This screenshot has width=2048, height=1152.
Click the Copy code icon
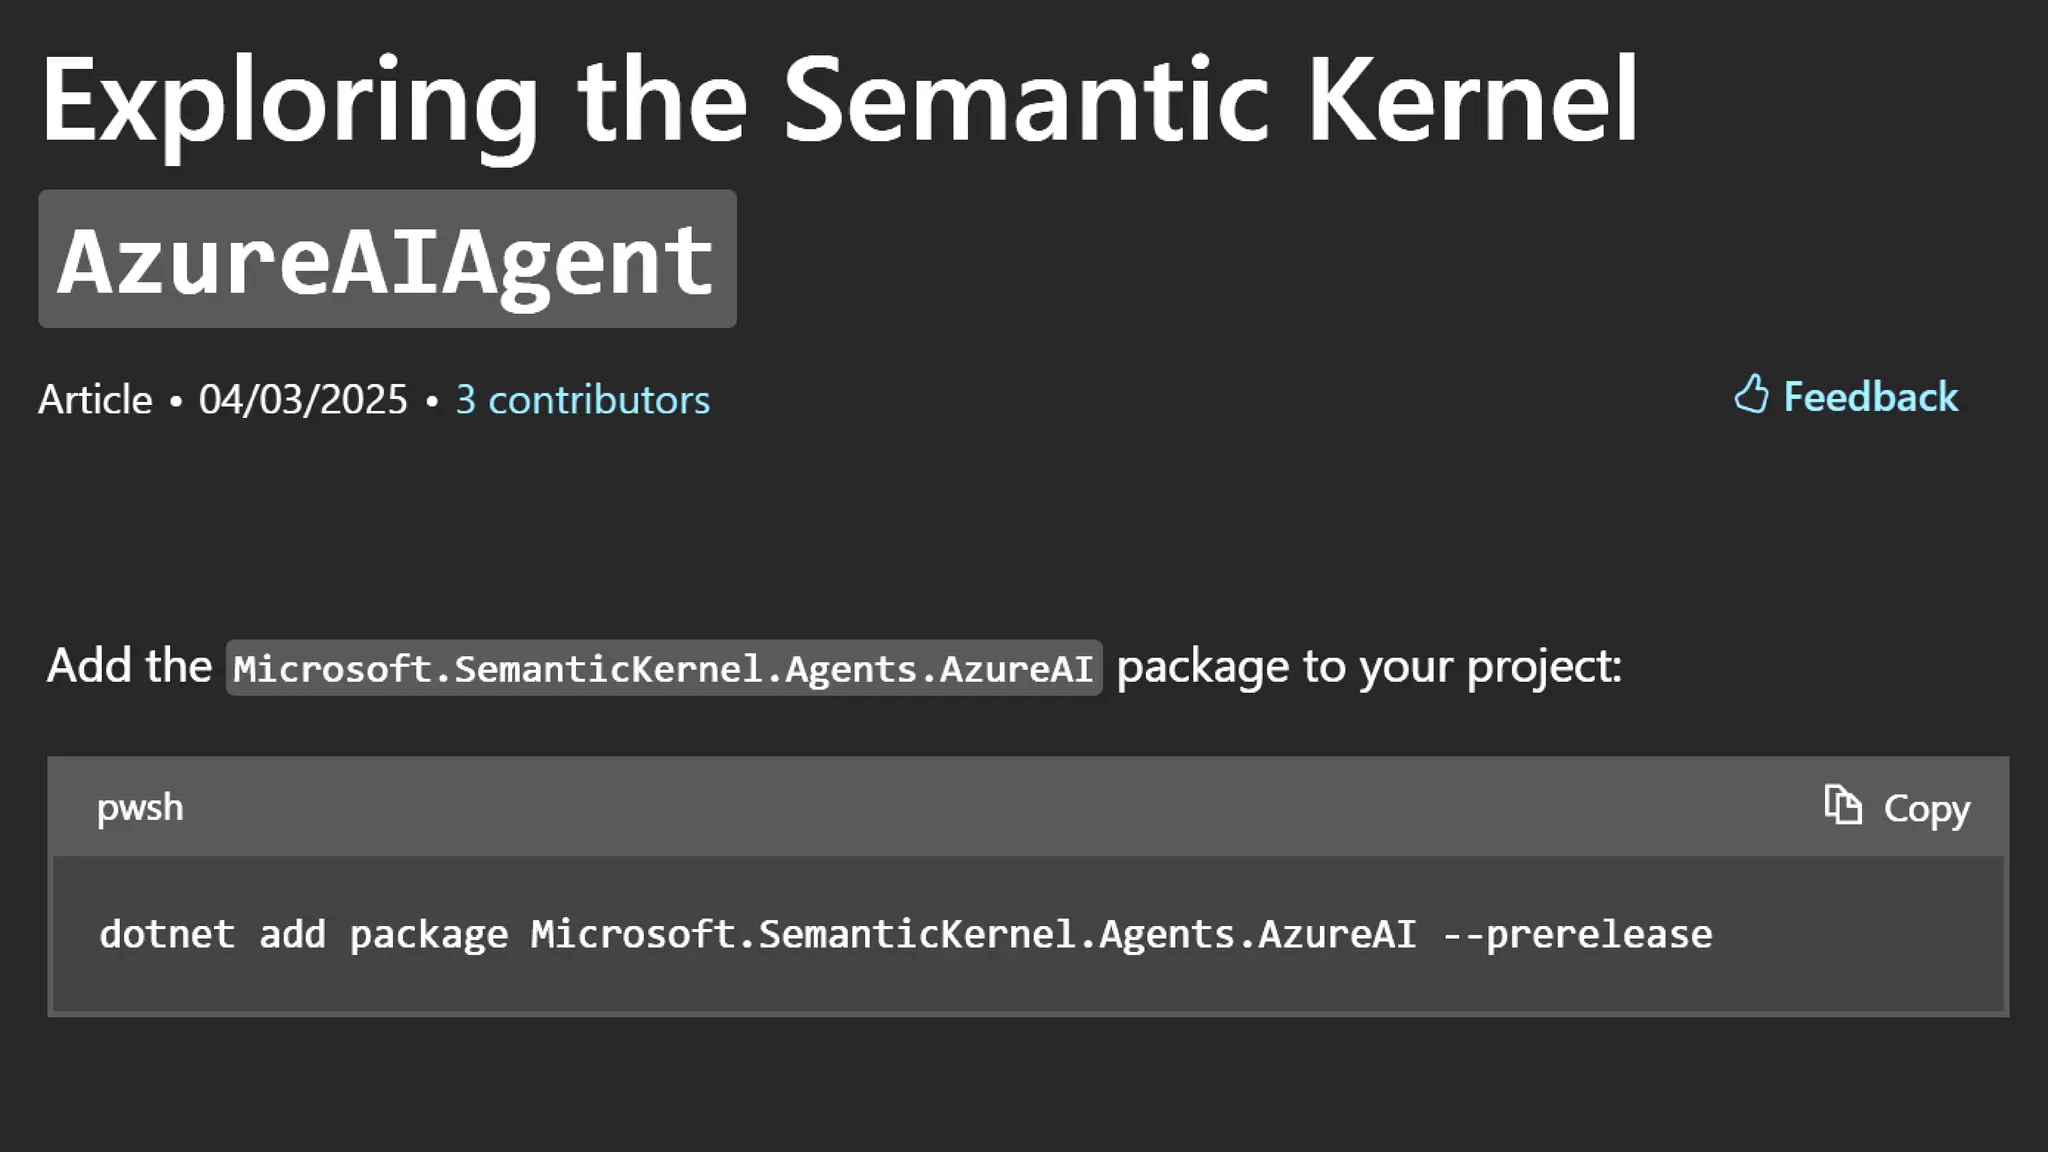tap(1843, 805)
